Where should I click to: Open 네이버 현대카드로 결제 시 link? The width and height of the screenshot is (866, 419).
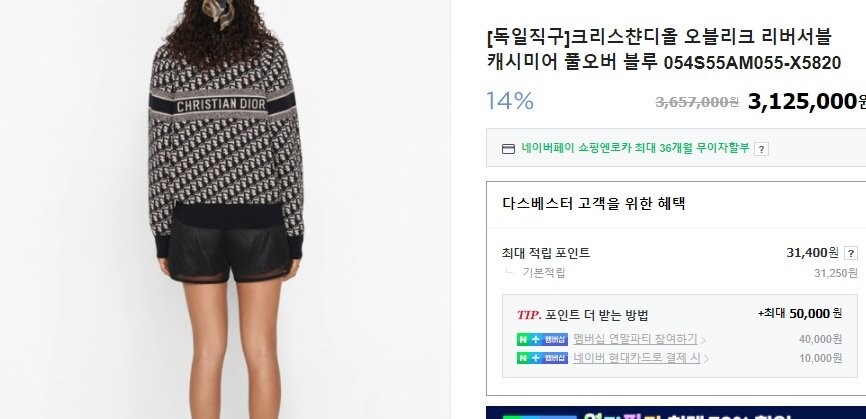click(636, 358)
